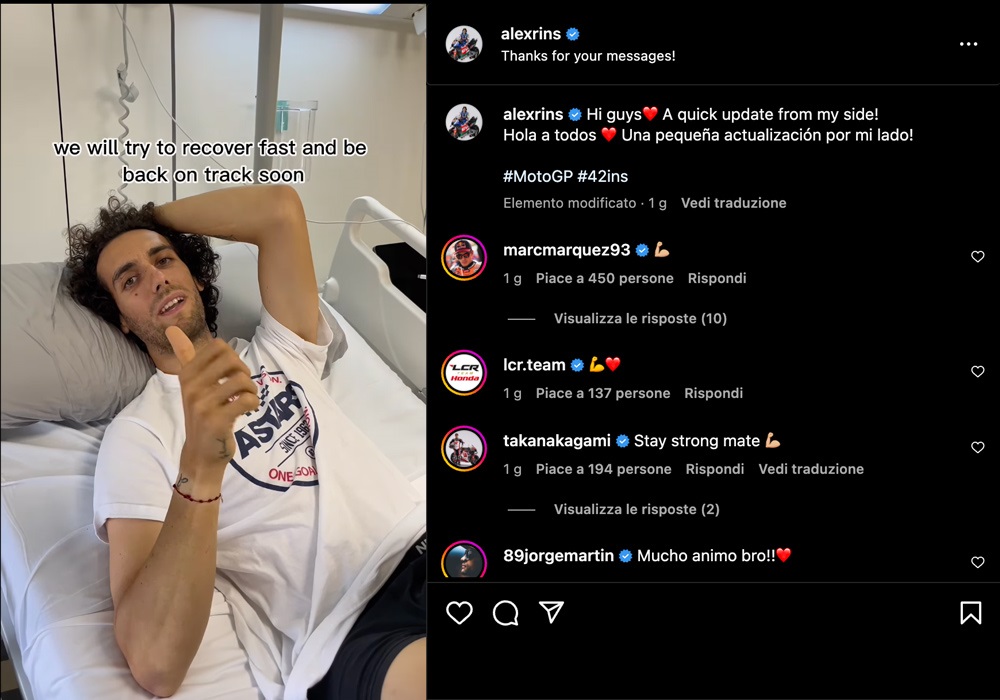Like lcr.team's comment
Image resolution: width=1000 pixels, height=700 pixels.
point(978,371)
